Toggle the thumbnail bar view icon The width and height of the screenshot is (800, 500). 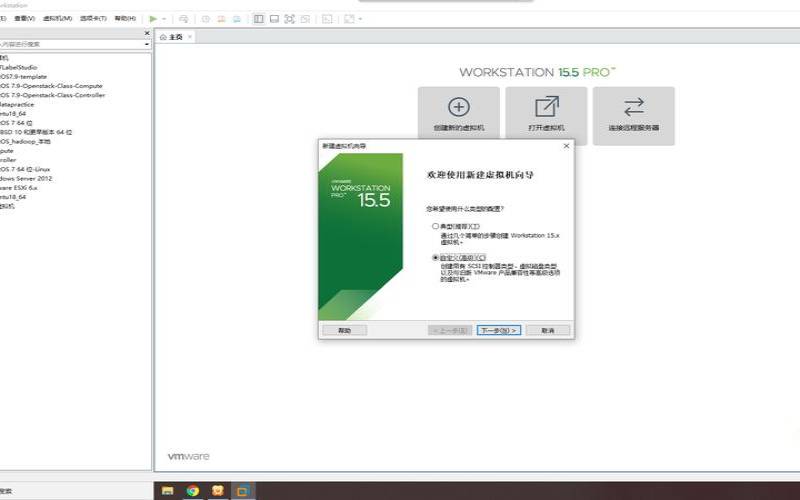pyautogui.click(x=274, y=19)
